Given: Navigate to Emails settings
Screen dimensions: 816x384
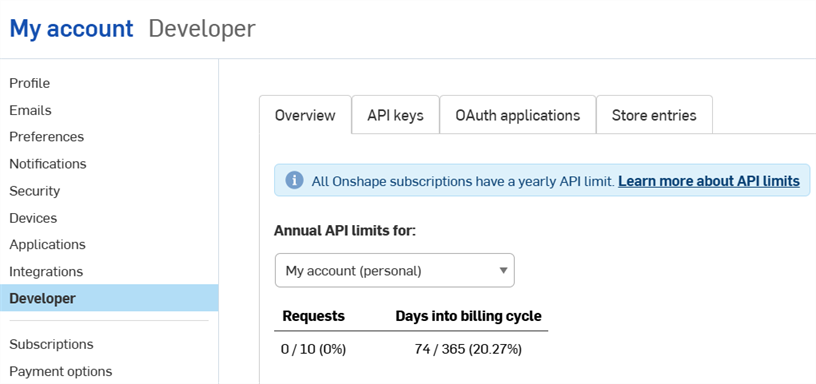Looking at the screenshot, I should pos(30,110).
